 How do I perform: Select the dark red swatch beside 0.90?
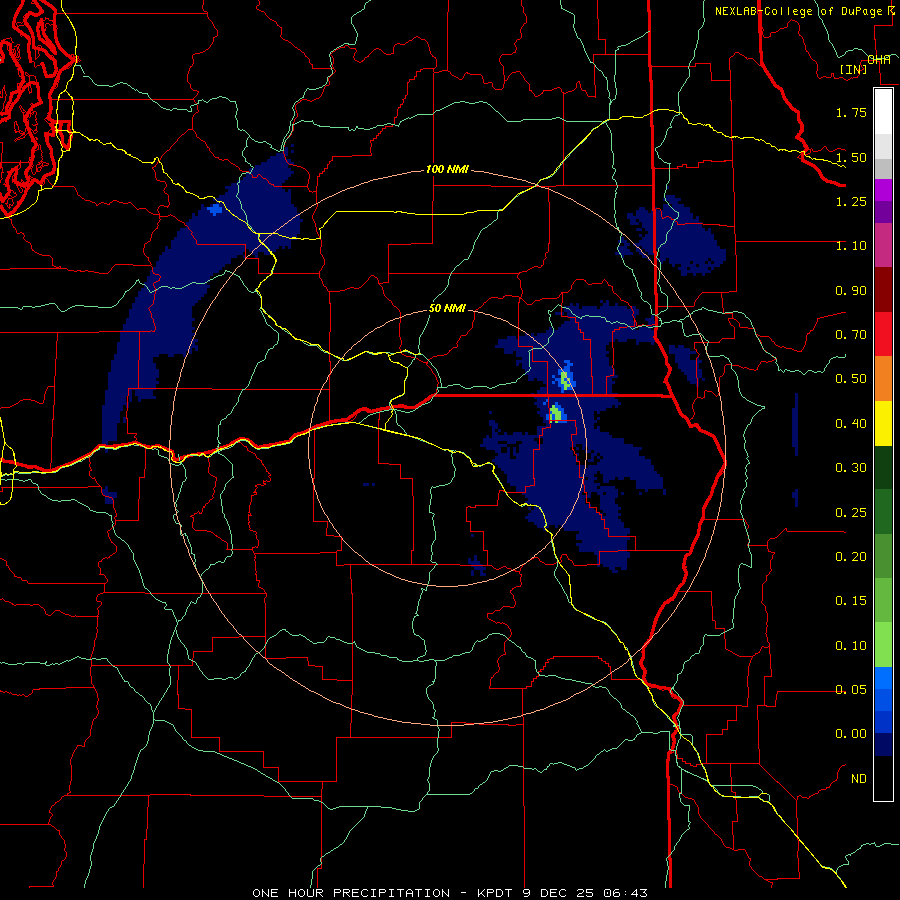(883, 290)
